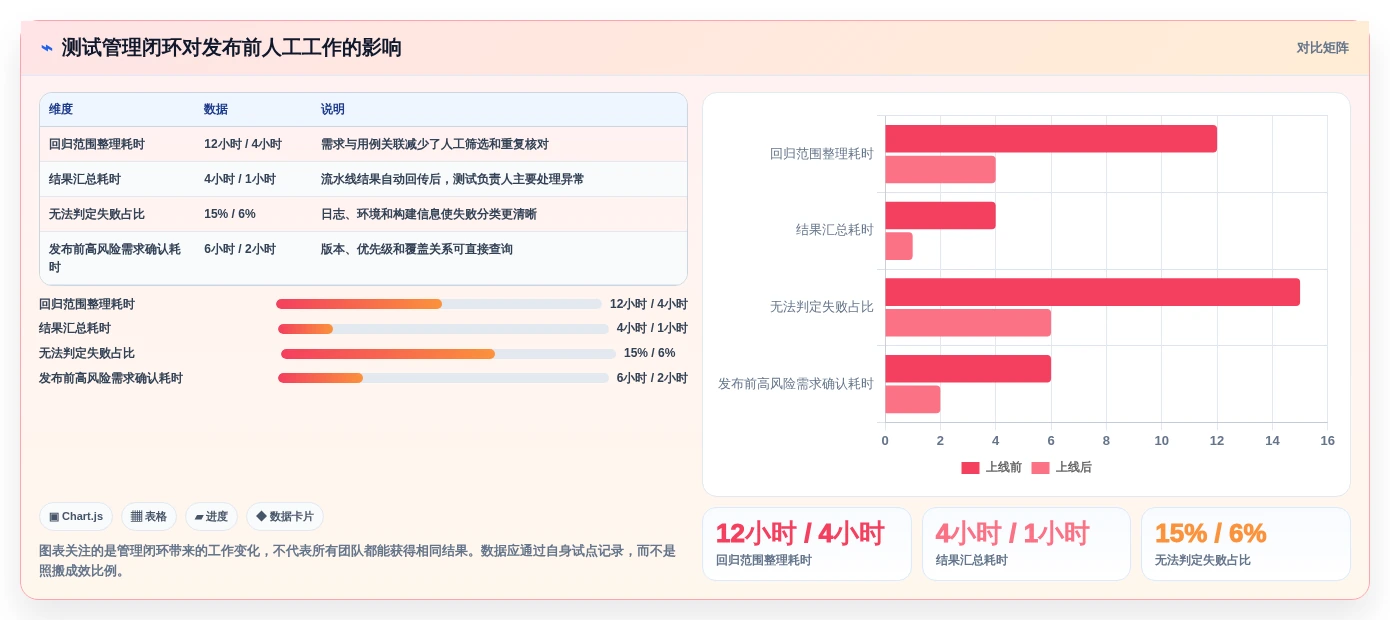Click the 维度 column header
This screenshot has width=1390, height=620.
61,109
